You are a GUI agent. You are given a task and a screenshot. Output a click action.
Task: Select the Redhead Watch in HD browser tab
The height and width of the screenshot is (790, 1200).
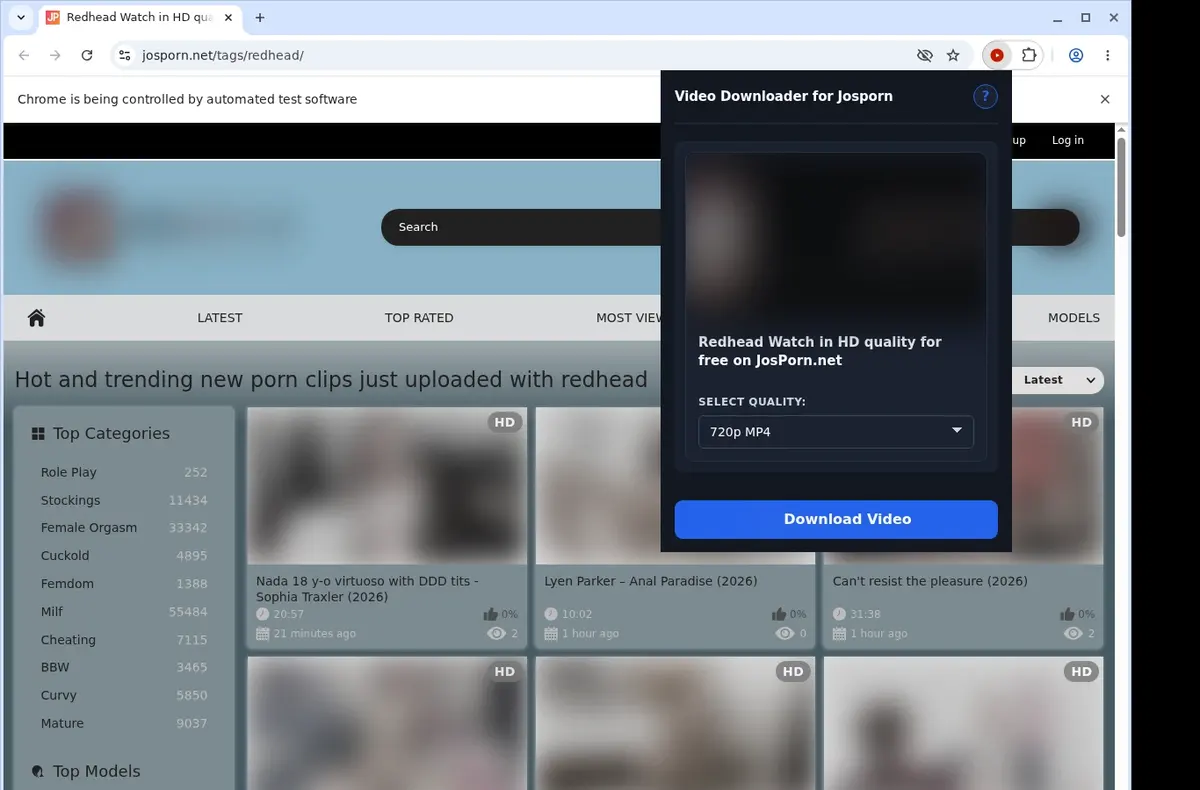coord(140,17)
